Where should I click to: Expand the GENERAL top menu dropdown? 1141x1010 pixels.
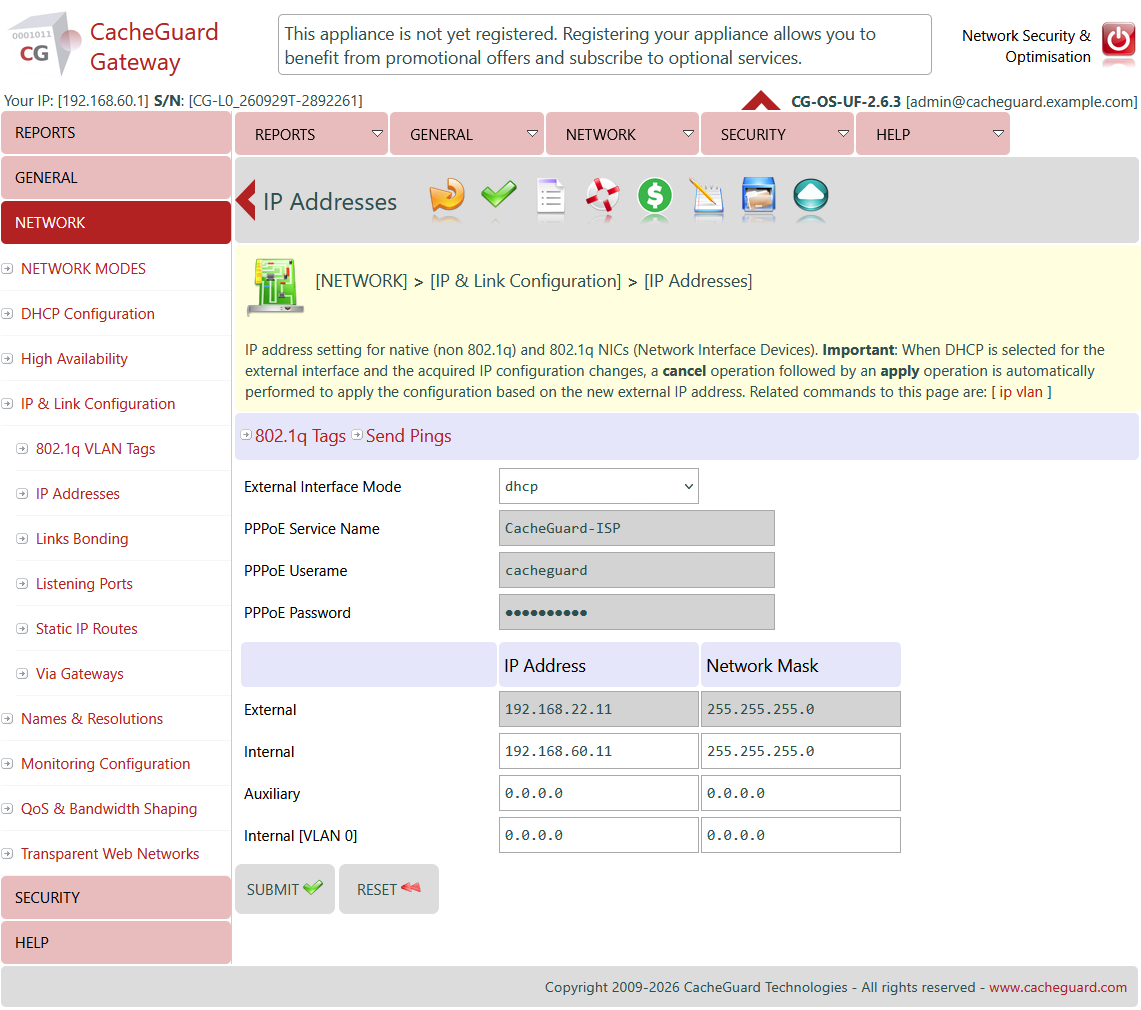pyautogui.click(x=532, y=134)
